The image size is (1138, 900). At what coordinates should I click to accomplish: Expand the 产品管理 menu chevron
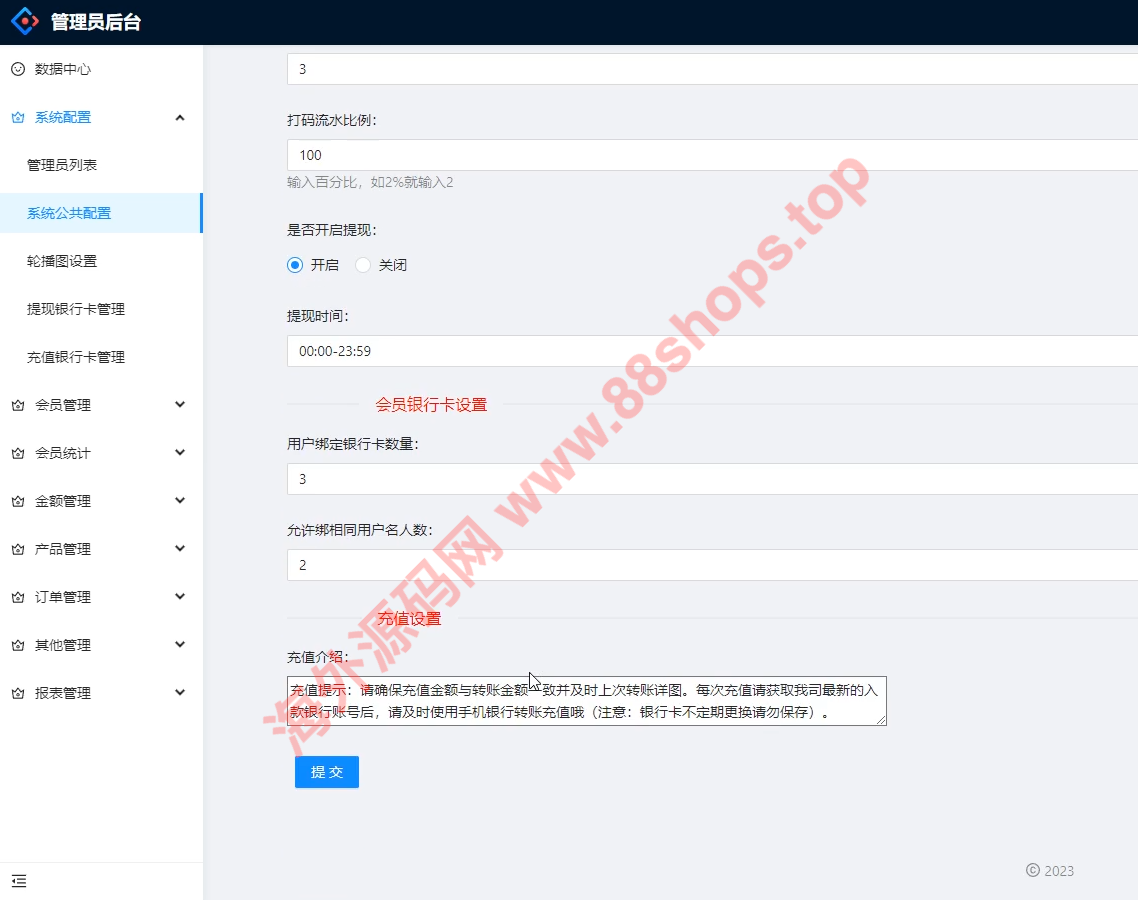[180, 549]
